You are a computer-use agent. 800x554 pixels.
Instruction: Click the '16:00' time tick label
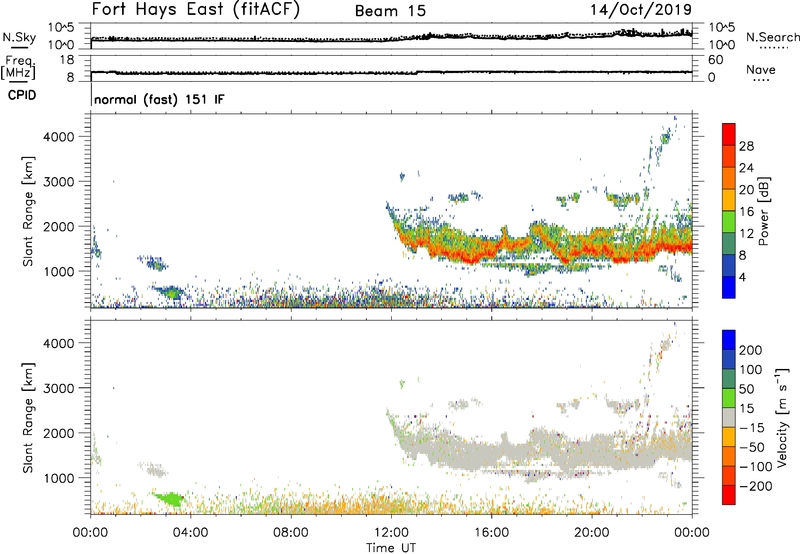pyautogui.click(x=491, y=533)
